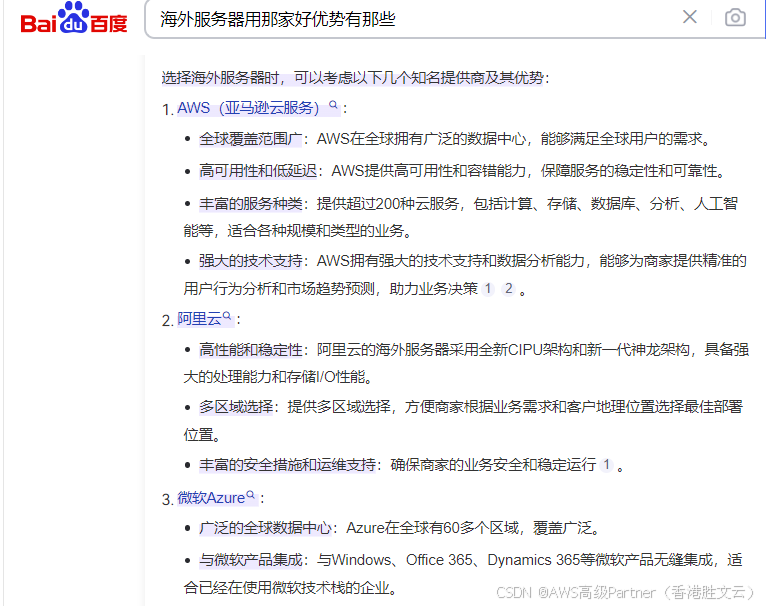Viewport: 766px width, 606px height.
Task: Select text 丰富的安全措施和运维支持
Action: (287, 465)
